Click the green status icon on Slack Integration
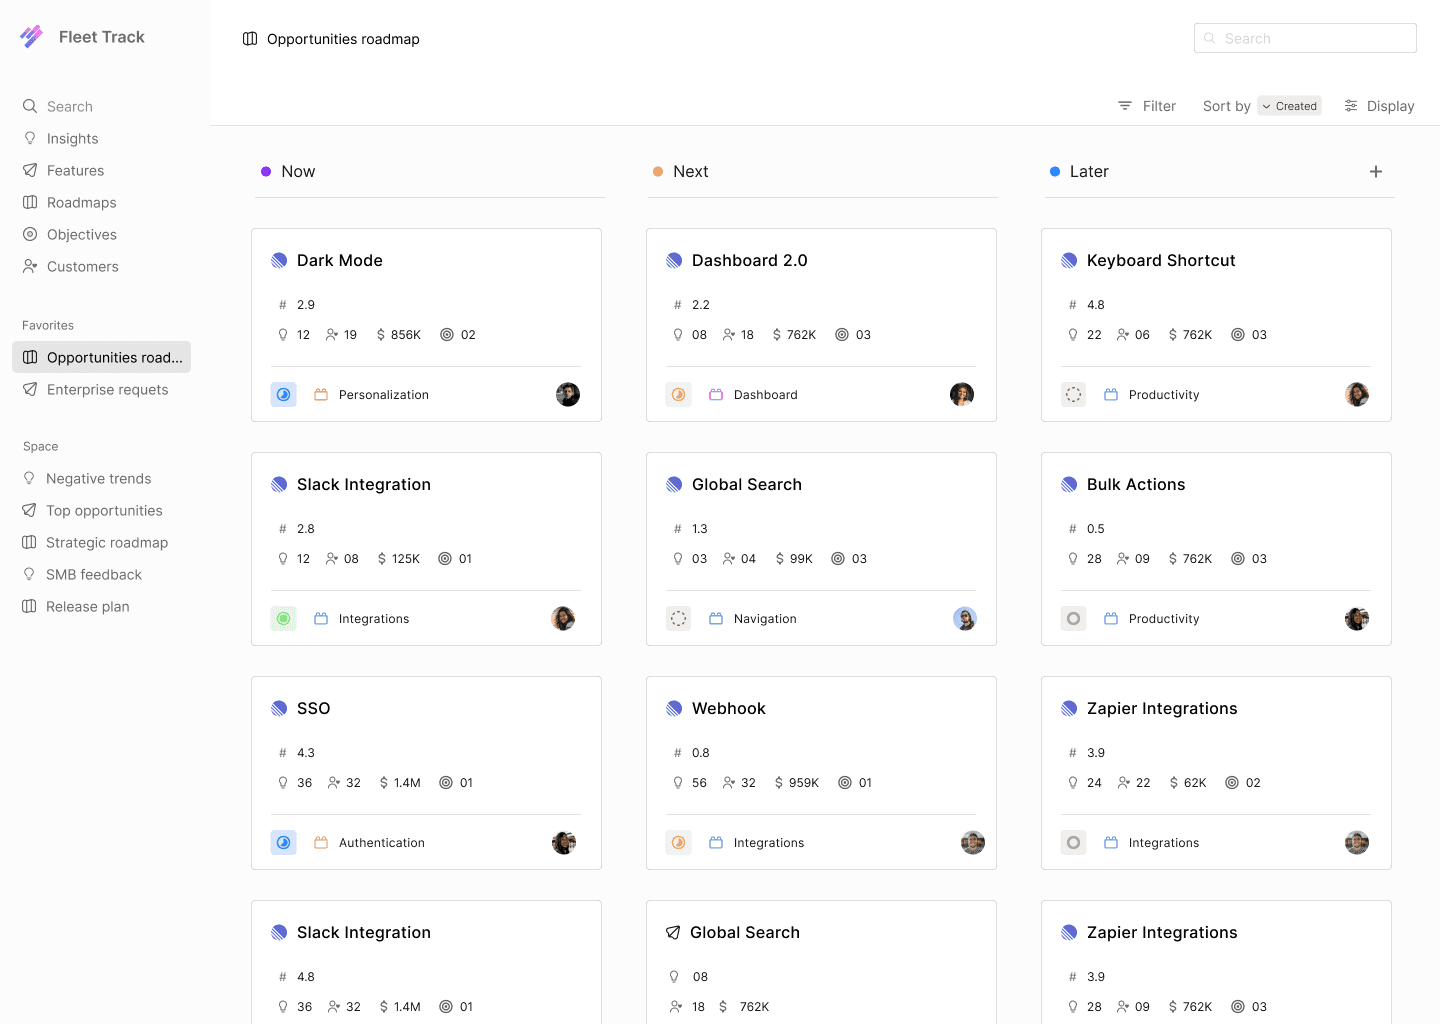The width and height of the screenshot is (1440, 1024). pyautogui.click(x=284, y=619)
